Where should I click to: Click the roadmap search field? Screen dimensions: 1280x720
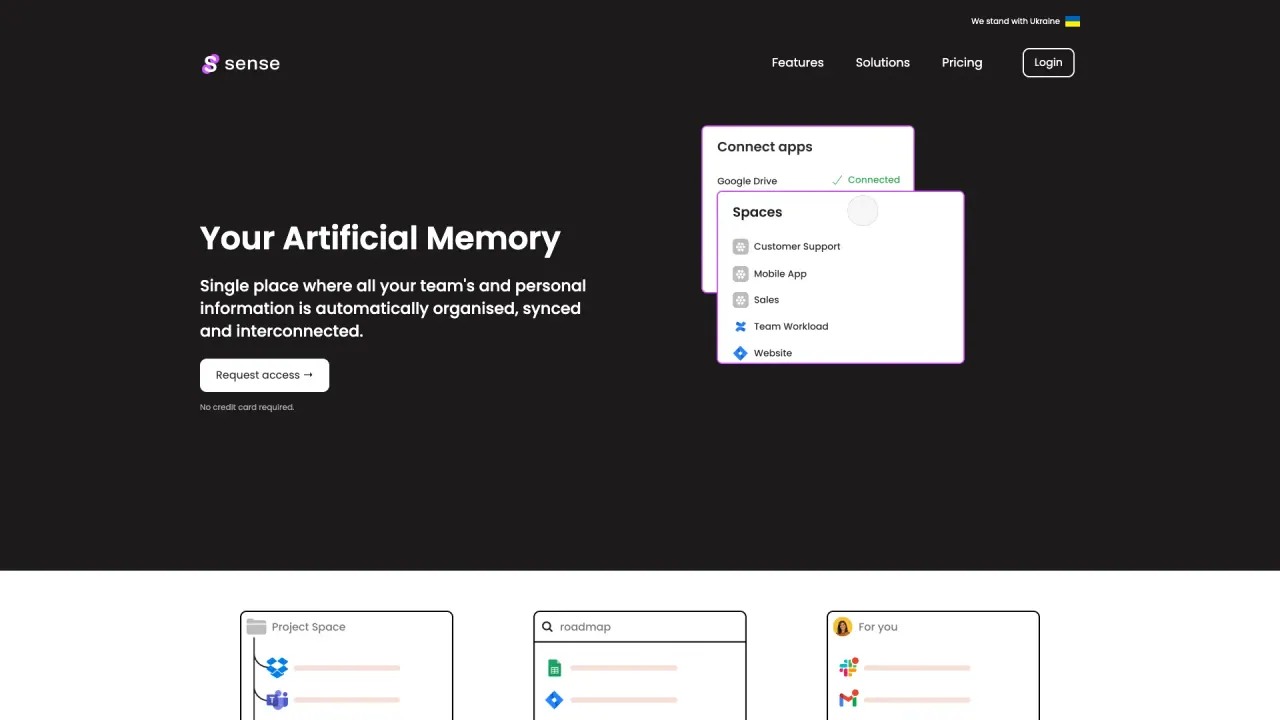click(x=640, y=627)
